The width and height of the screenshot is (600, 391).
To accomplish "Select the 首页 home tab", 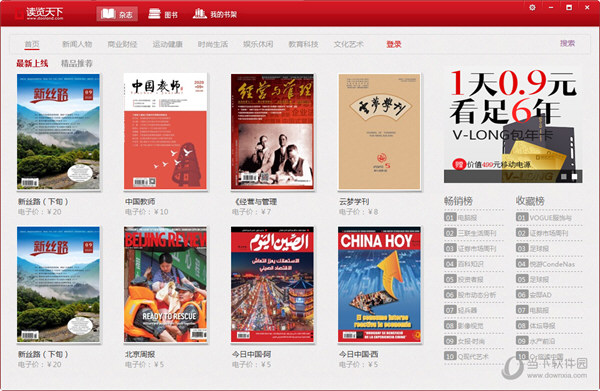I will 32,44.
